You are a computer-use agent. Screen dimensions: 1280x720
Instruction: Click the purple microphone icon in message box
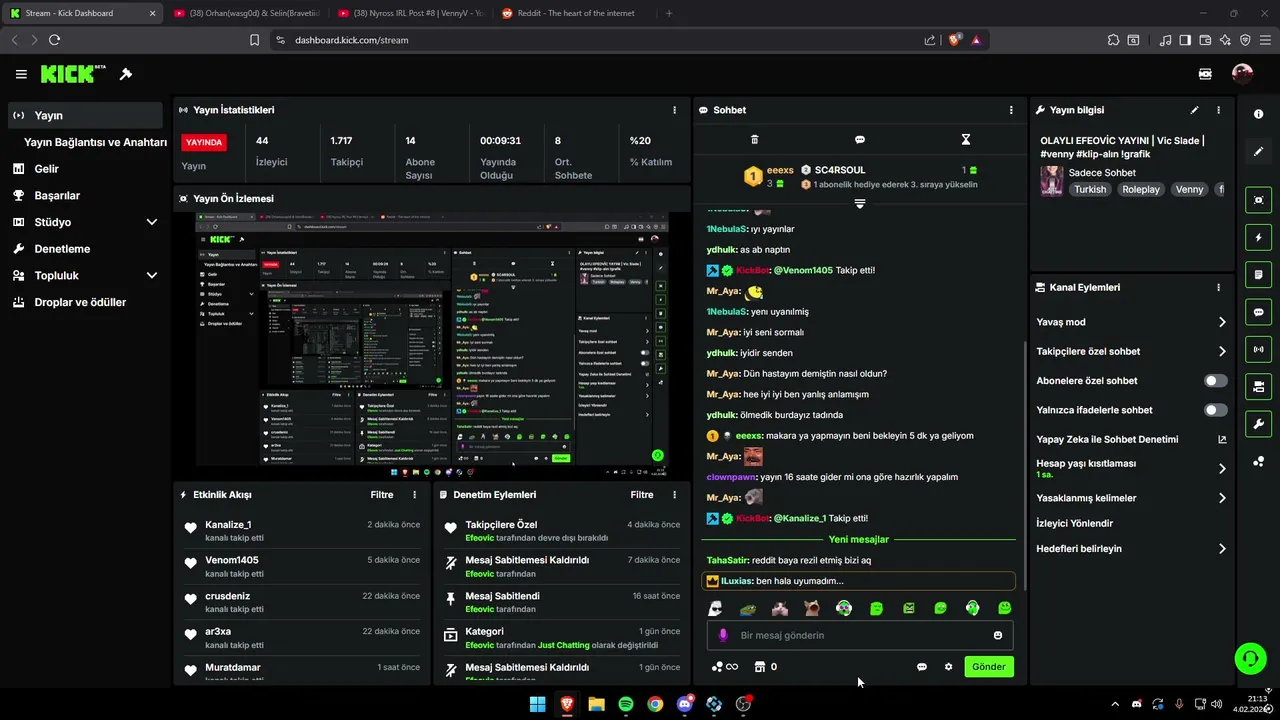point(723,635)
